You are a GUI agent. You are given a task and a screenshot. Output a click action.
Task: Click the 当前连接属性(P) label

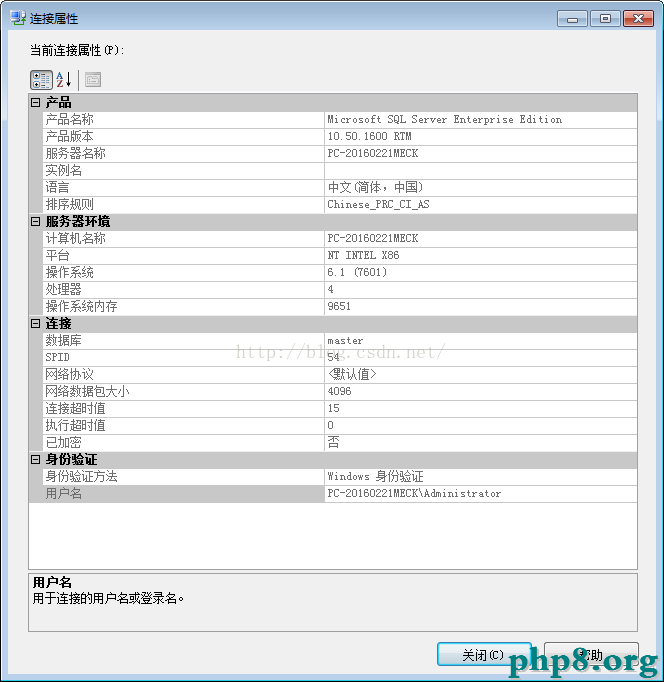click(x=77, y=50)
